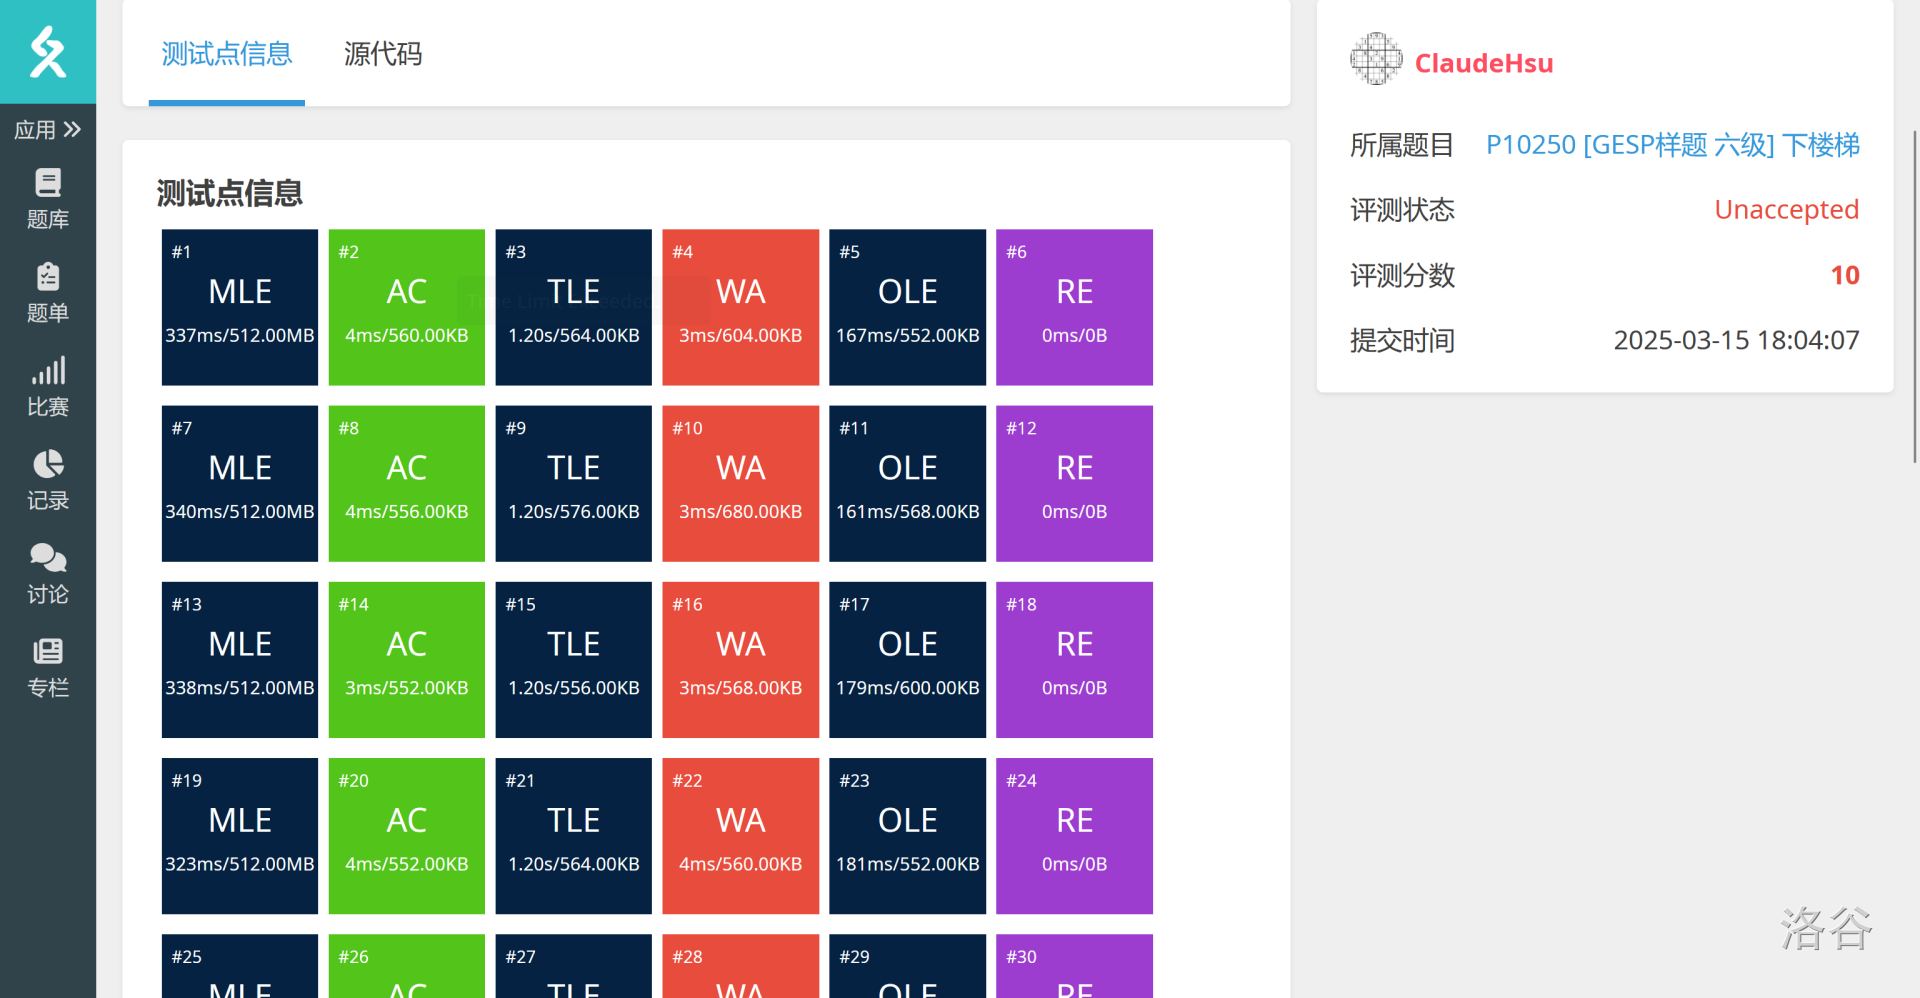The width and height of the screenshot is (1920, 998).
Task: Click the score value 10
Action: (1845, 275)
